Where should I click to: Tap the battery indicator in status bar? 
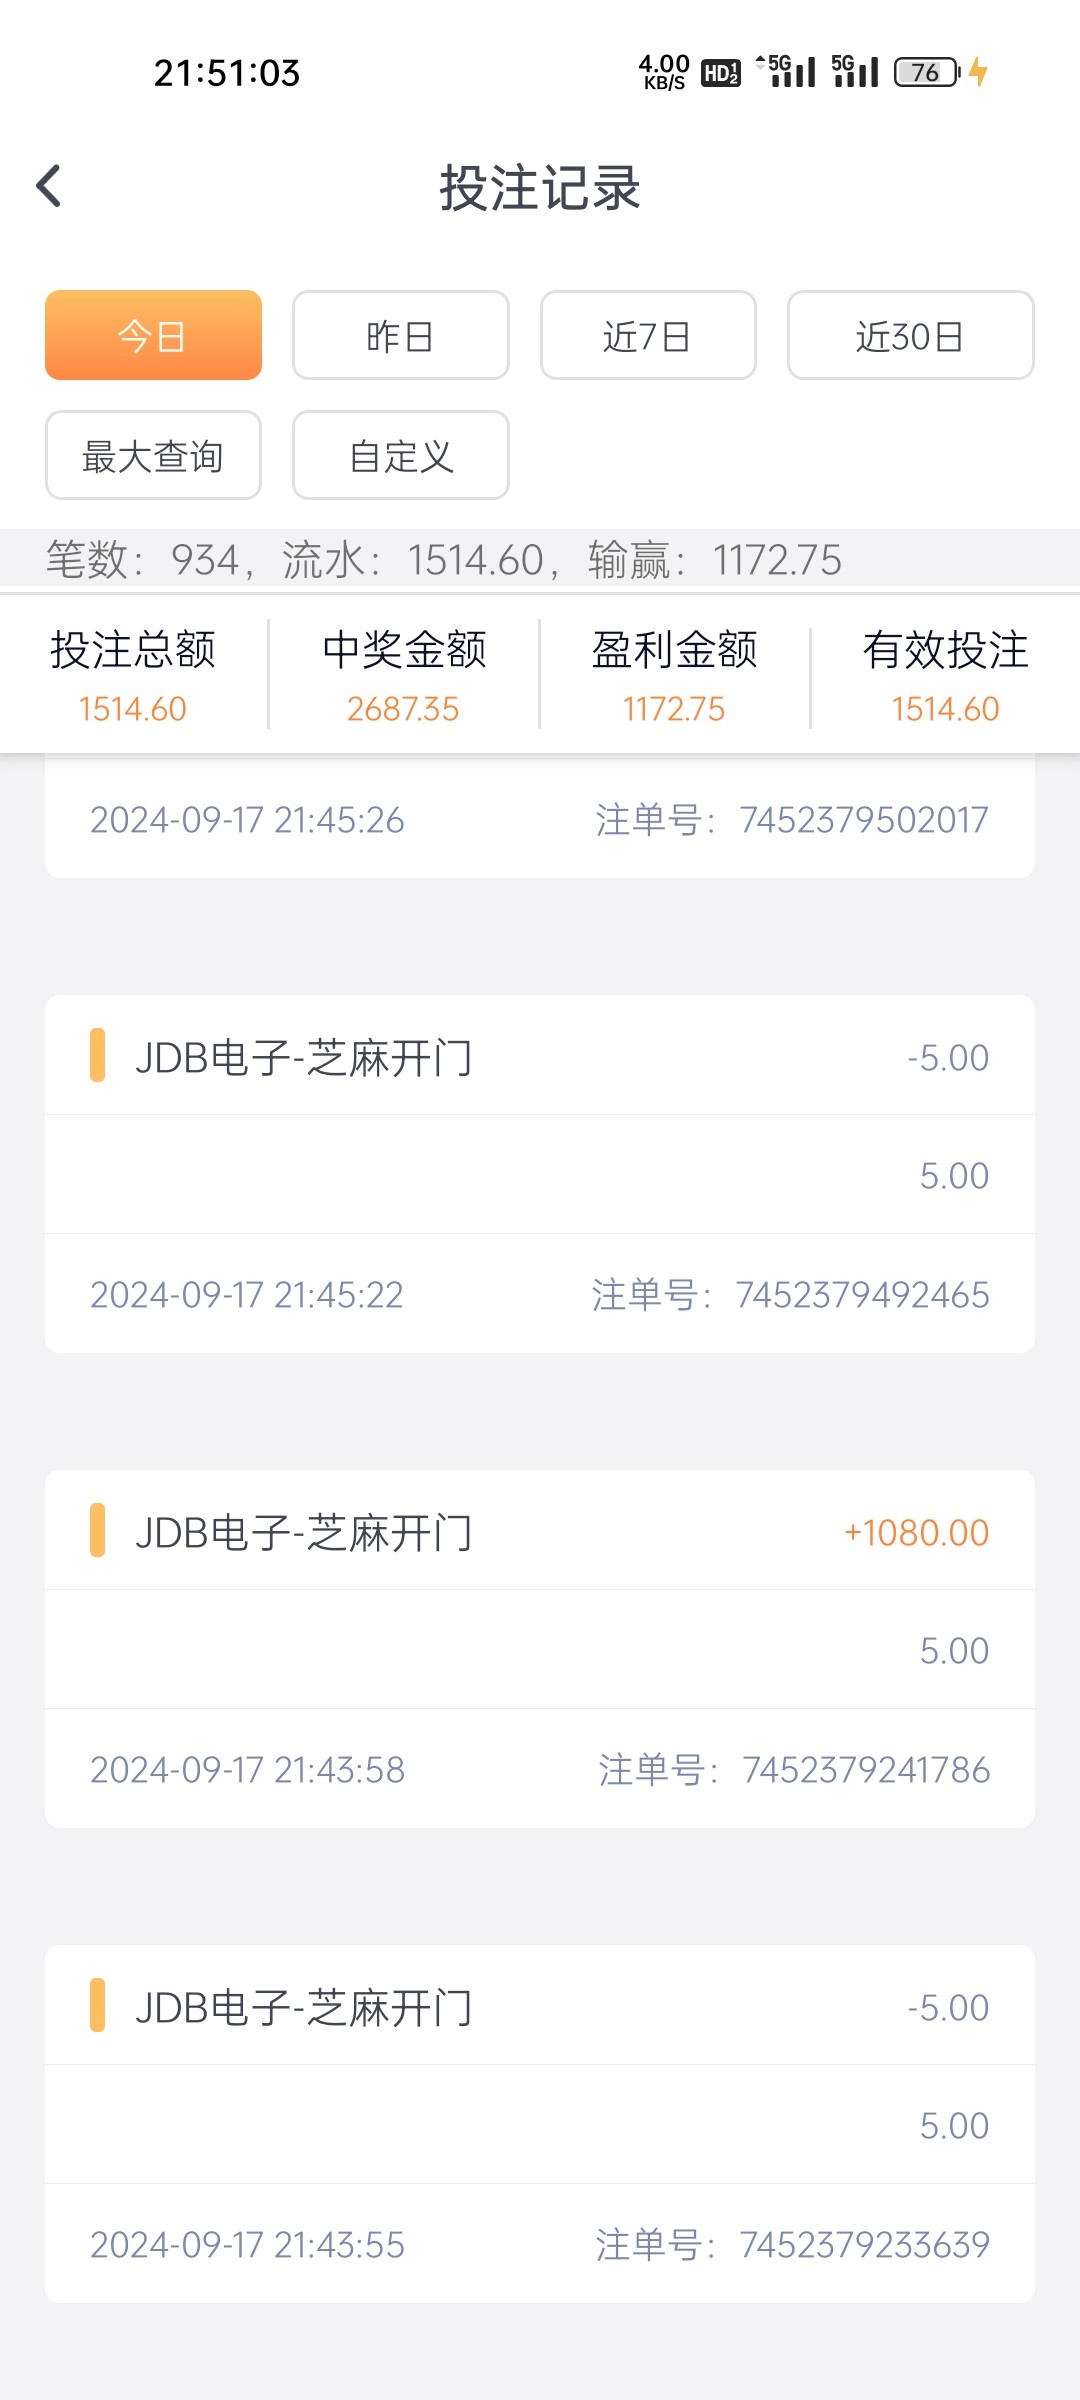pyautogui.click(x=926, y=72)
